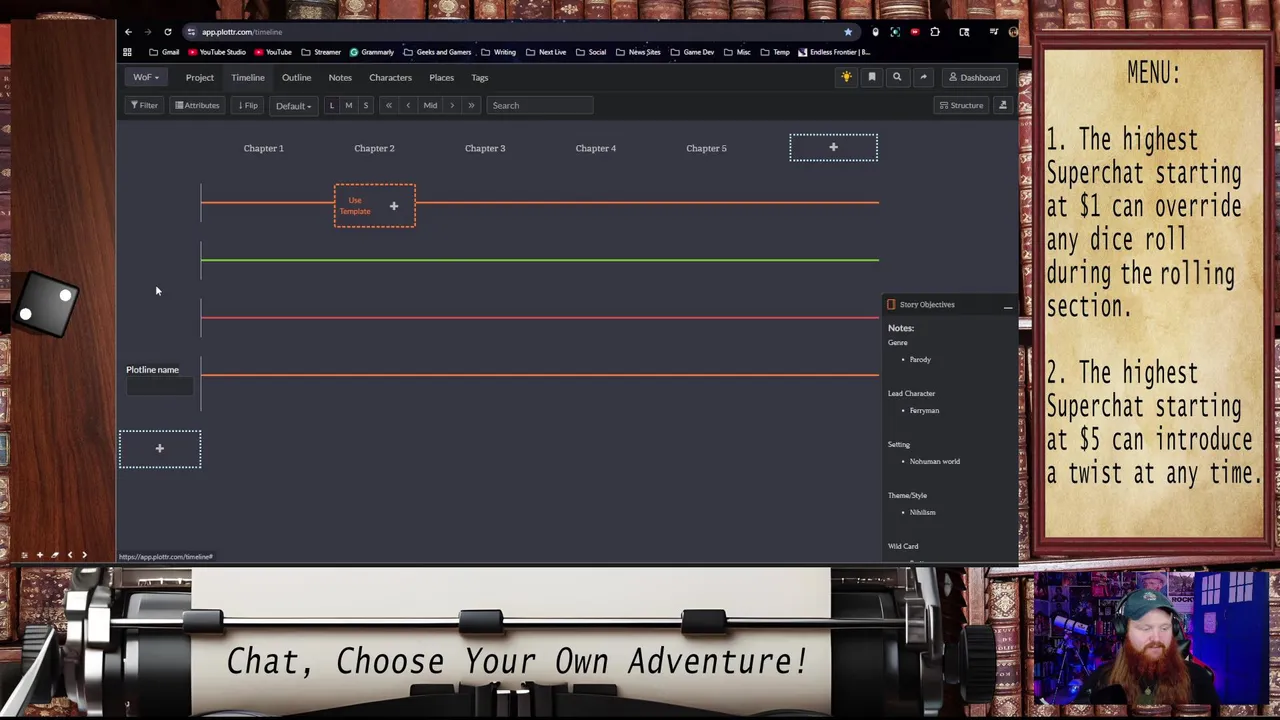Open the Chrome apps grid icon
Image resolution: width=1280 pixels, height=720 pixels.
(x=127, y=52)
